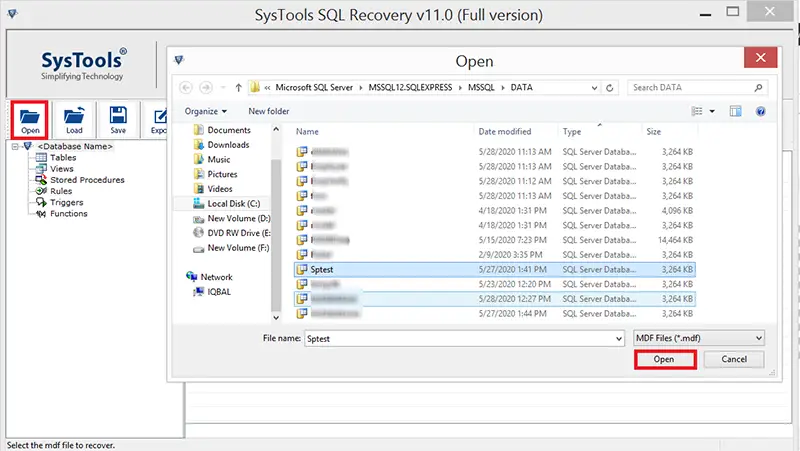800x451 pixels.
Task: Toggle the preview pane icon
Action: [735, 111]
